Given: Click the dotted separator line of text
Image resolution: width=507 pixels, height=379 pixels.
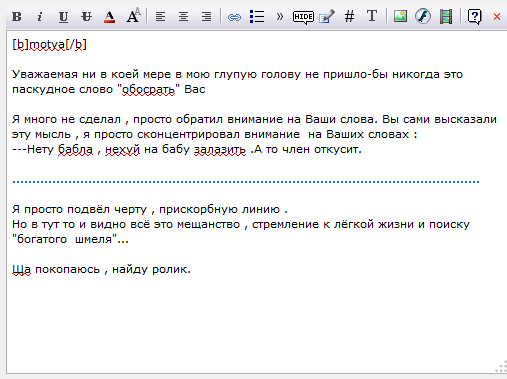Looking at the screenshot, I should [x=246, y=182].
